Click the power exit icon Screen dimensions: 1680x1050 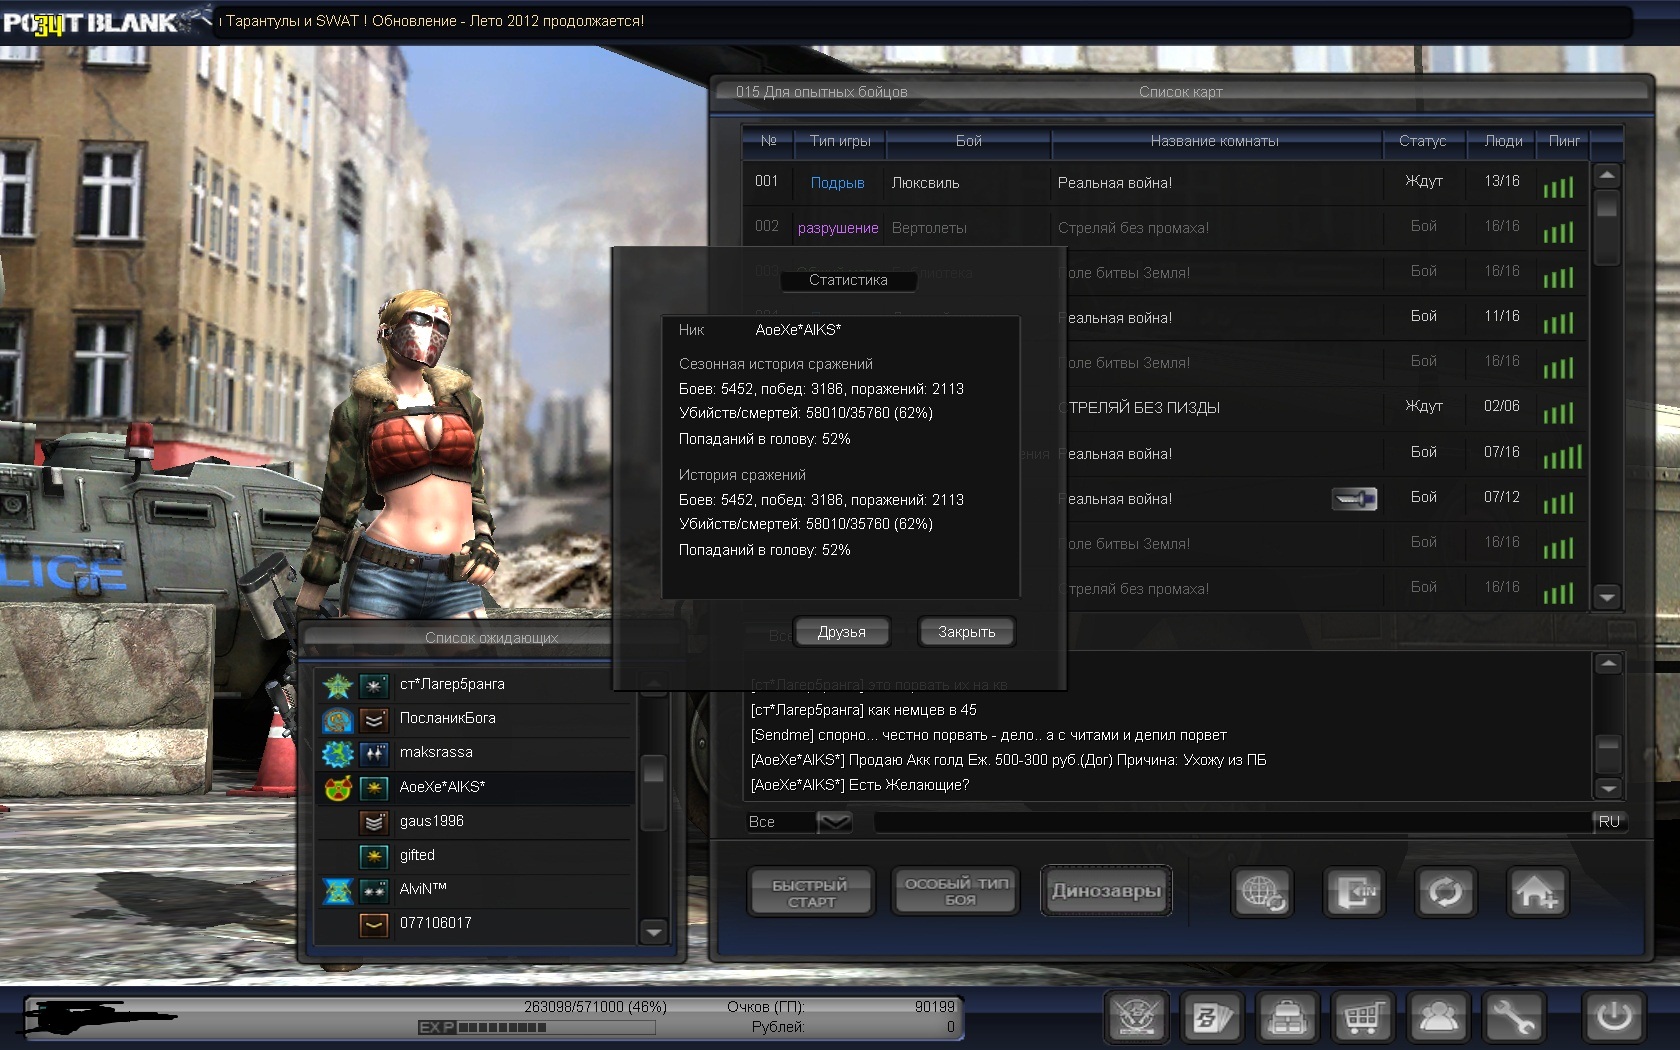click(x=1613, y=1018)
